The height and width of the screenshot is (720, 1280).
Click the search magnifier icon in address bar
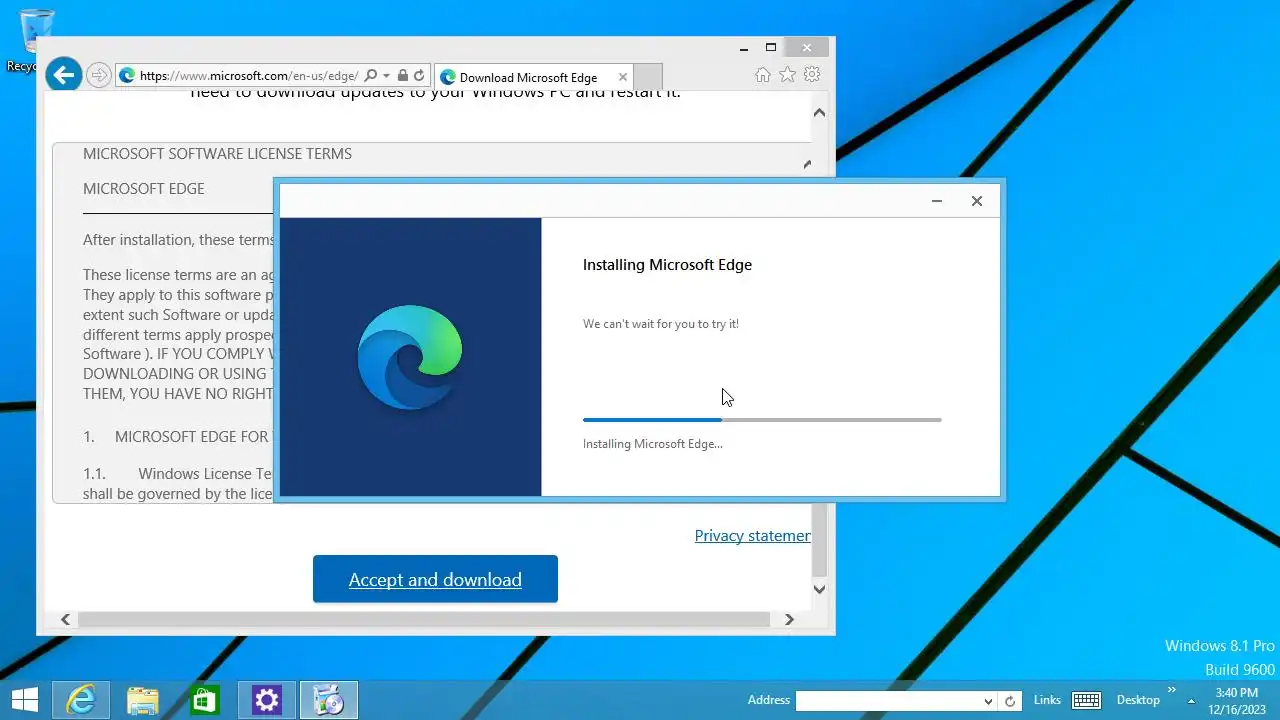coord(371,76)
